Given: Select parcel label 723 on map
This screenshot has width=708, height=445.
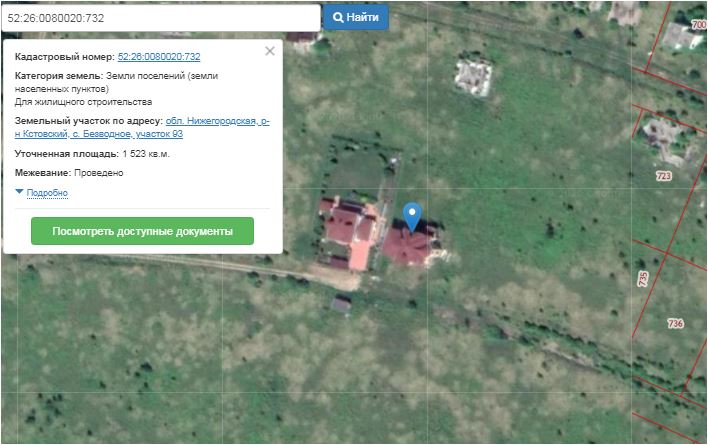Looking at the screenshot, I should [663, 176].
